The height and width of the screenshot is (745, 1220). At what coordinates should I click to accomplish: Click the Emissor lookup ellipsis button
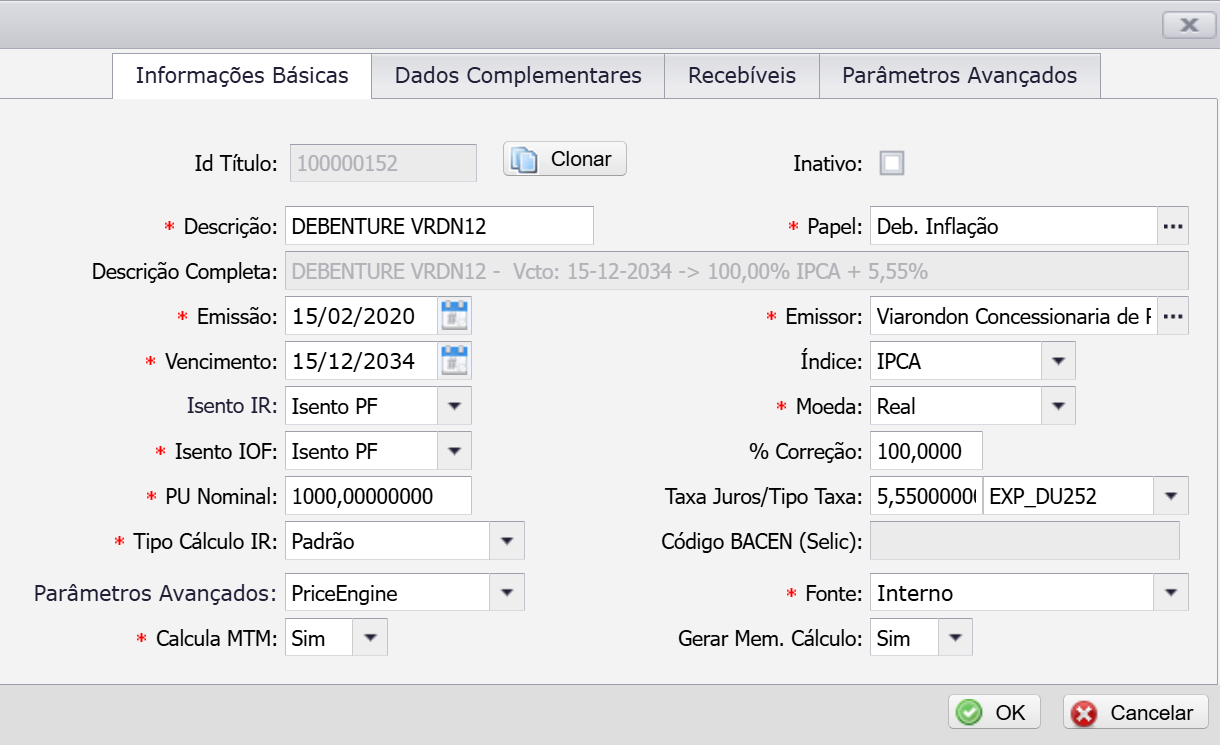[x=1173, y=317]
